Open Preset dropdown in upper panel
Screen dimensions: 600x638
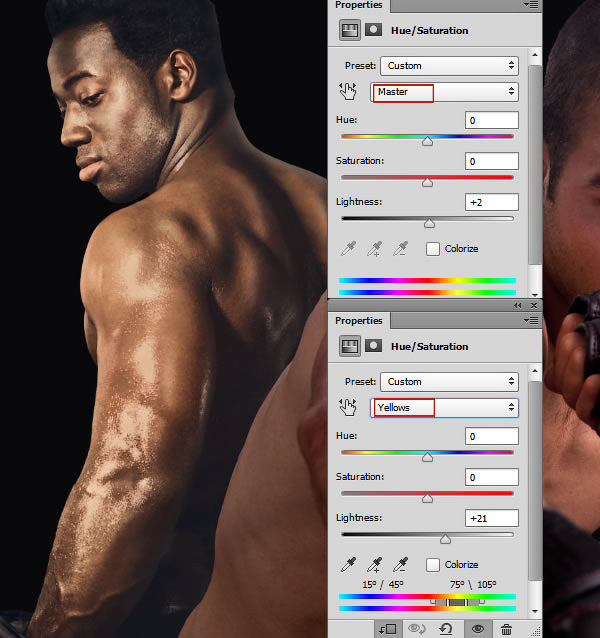[449, 66]
